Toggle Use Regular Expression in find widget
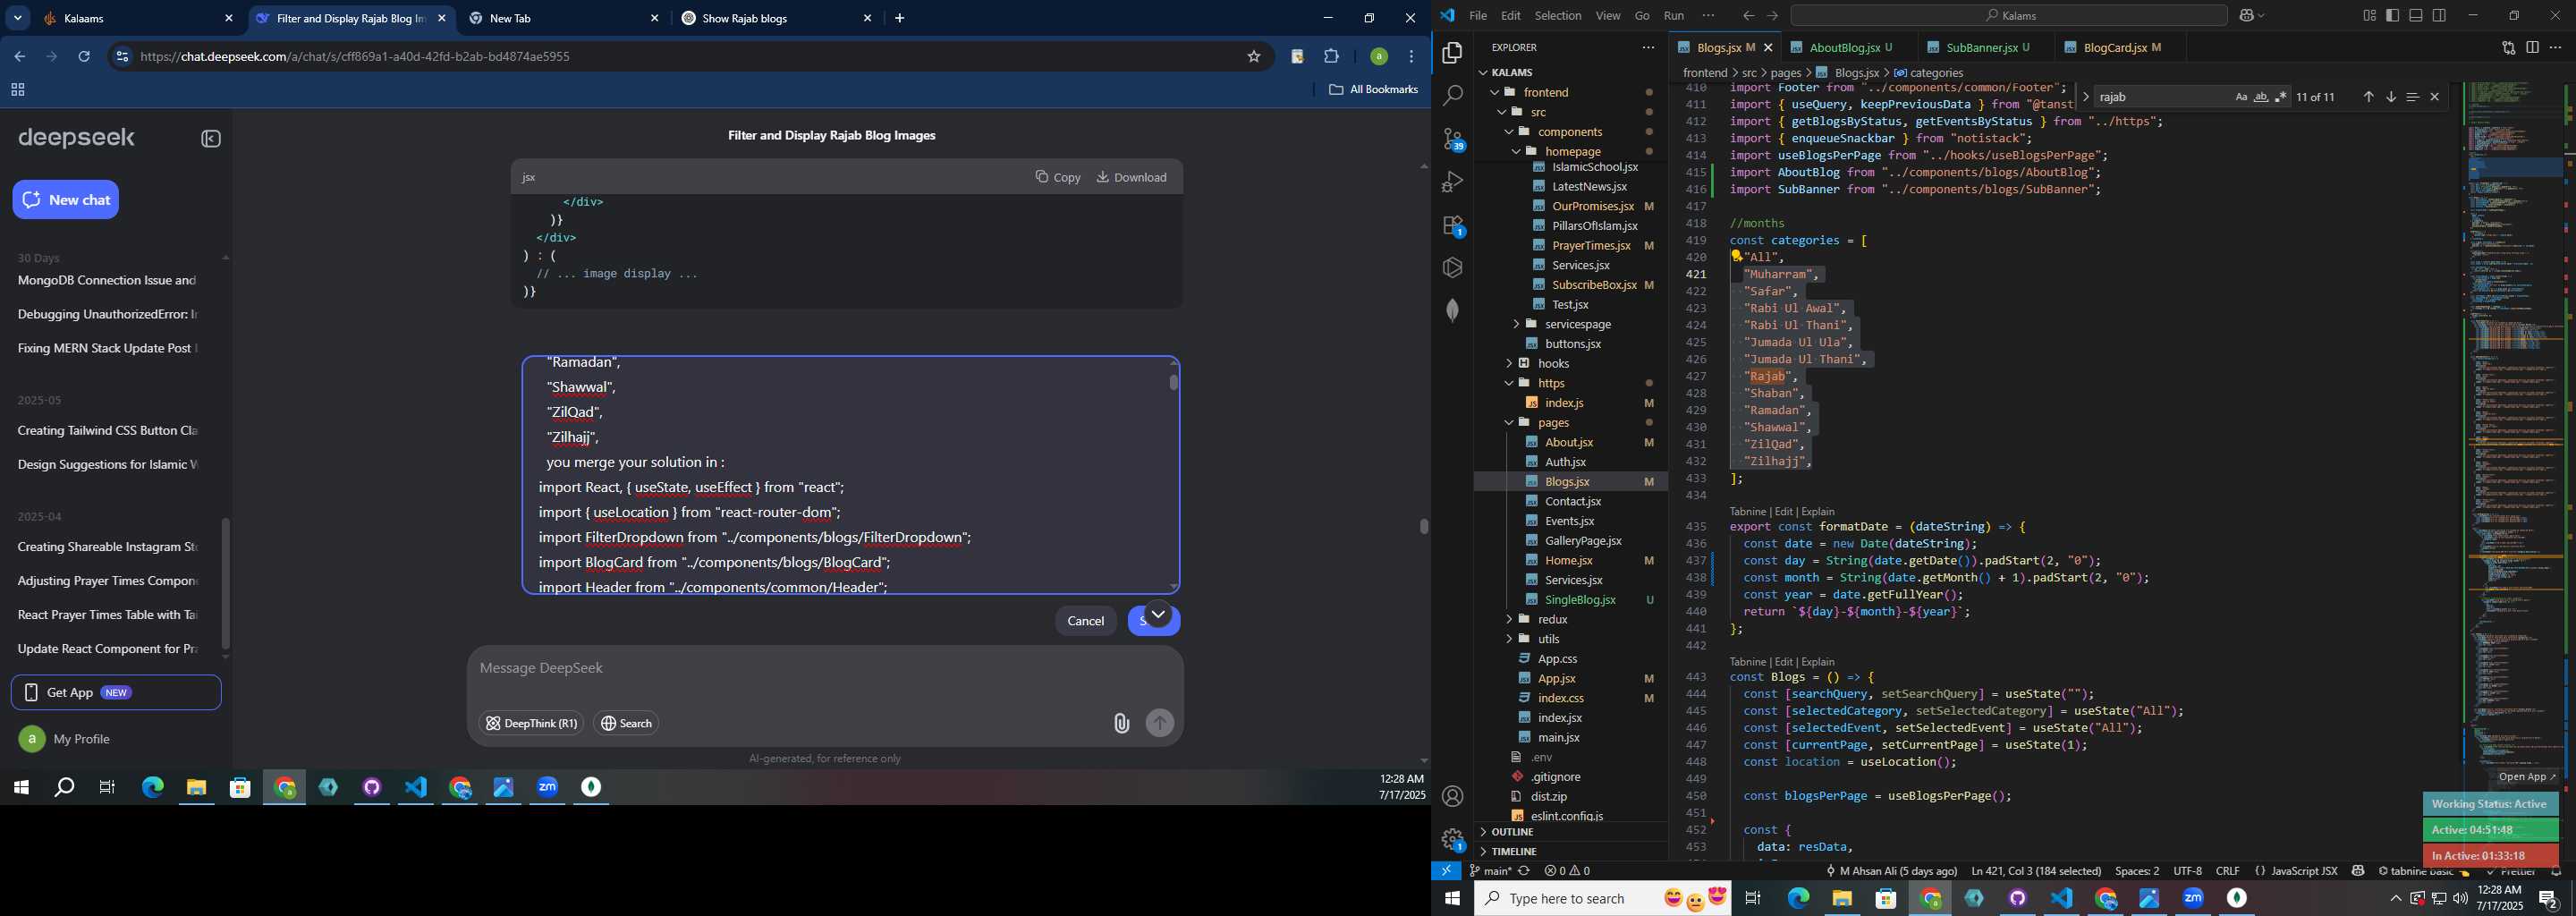2576x916 pixels. click(2281, 97)
